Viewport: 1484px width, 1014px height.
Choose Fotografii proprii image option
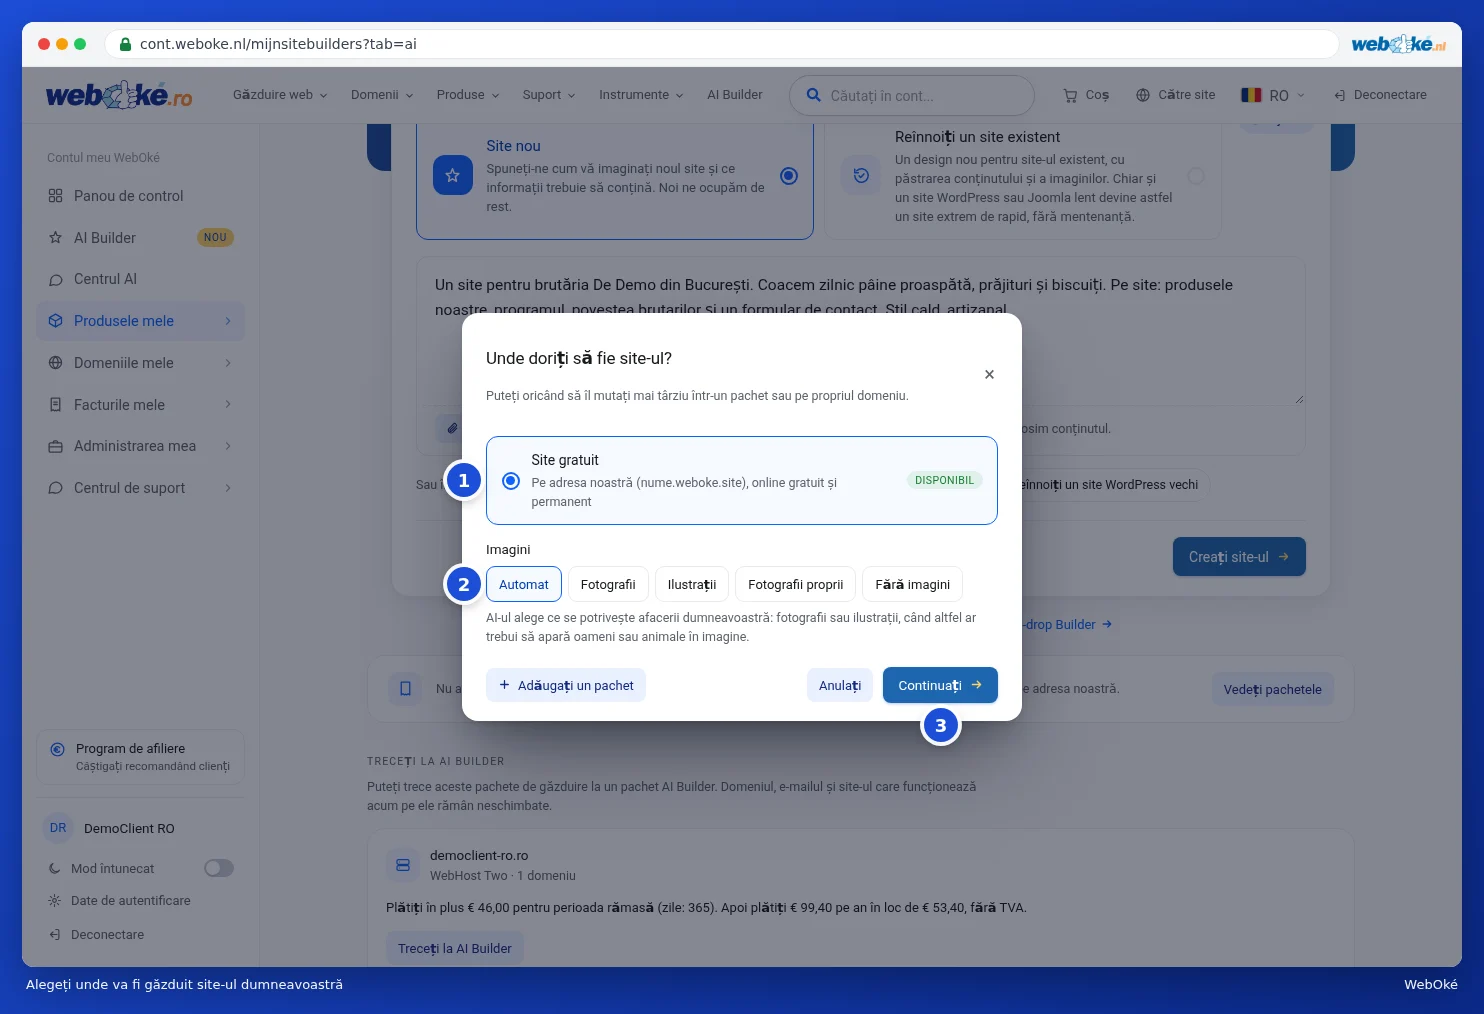click(796, 584)
